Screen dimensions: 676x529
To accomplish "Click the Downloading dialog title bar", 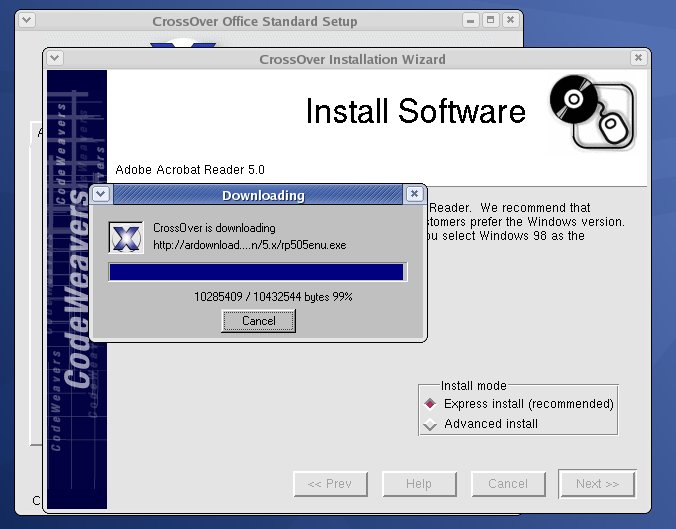I will [x=262, y=195].
